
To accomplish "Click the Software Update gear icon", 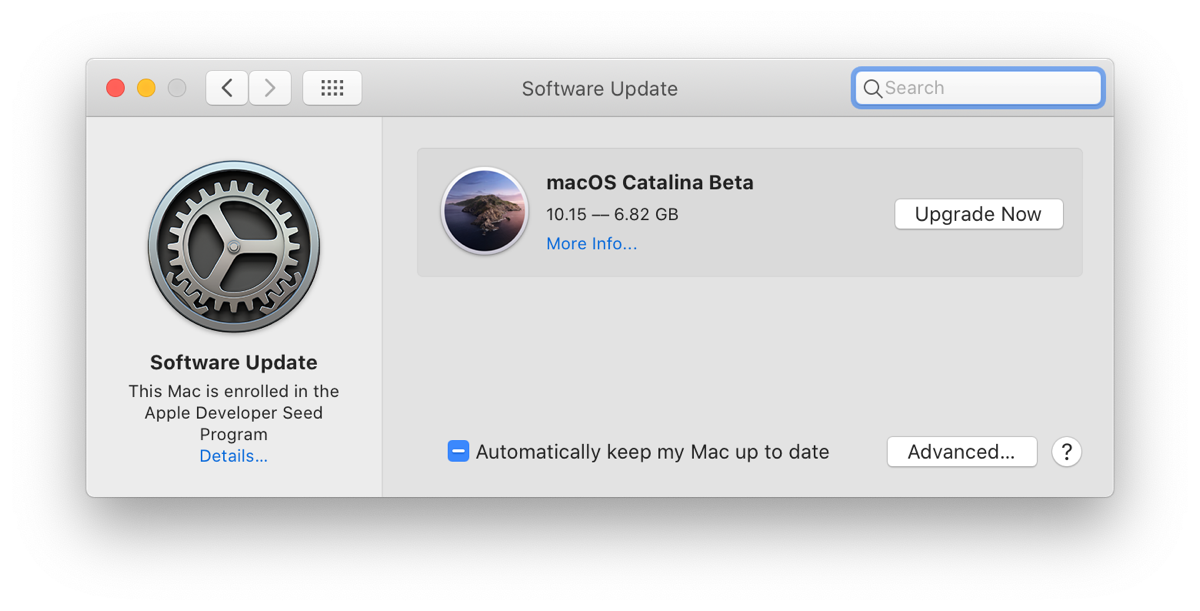I will pos(234,246).
